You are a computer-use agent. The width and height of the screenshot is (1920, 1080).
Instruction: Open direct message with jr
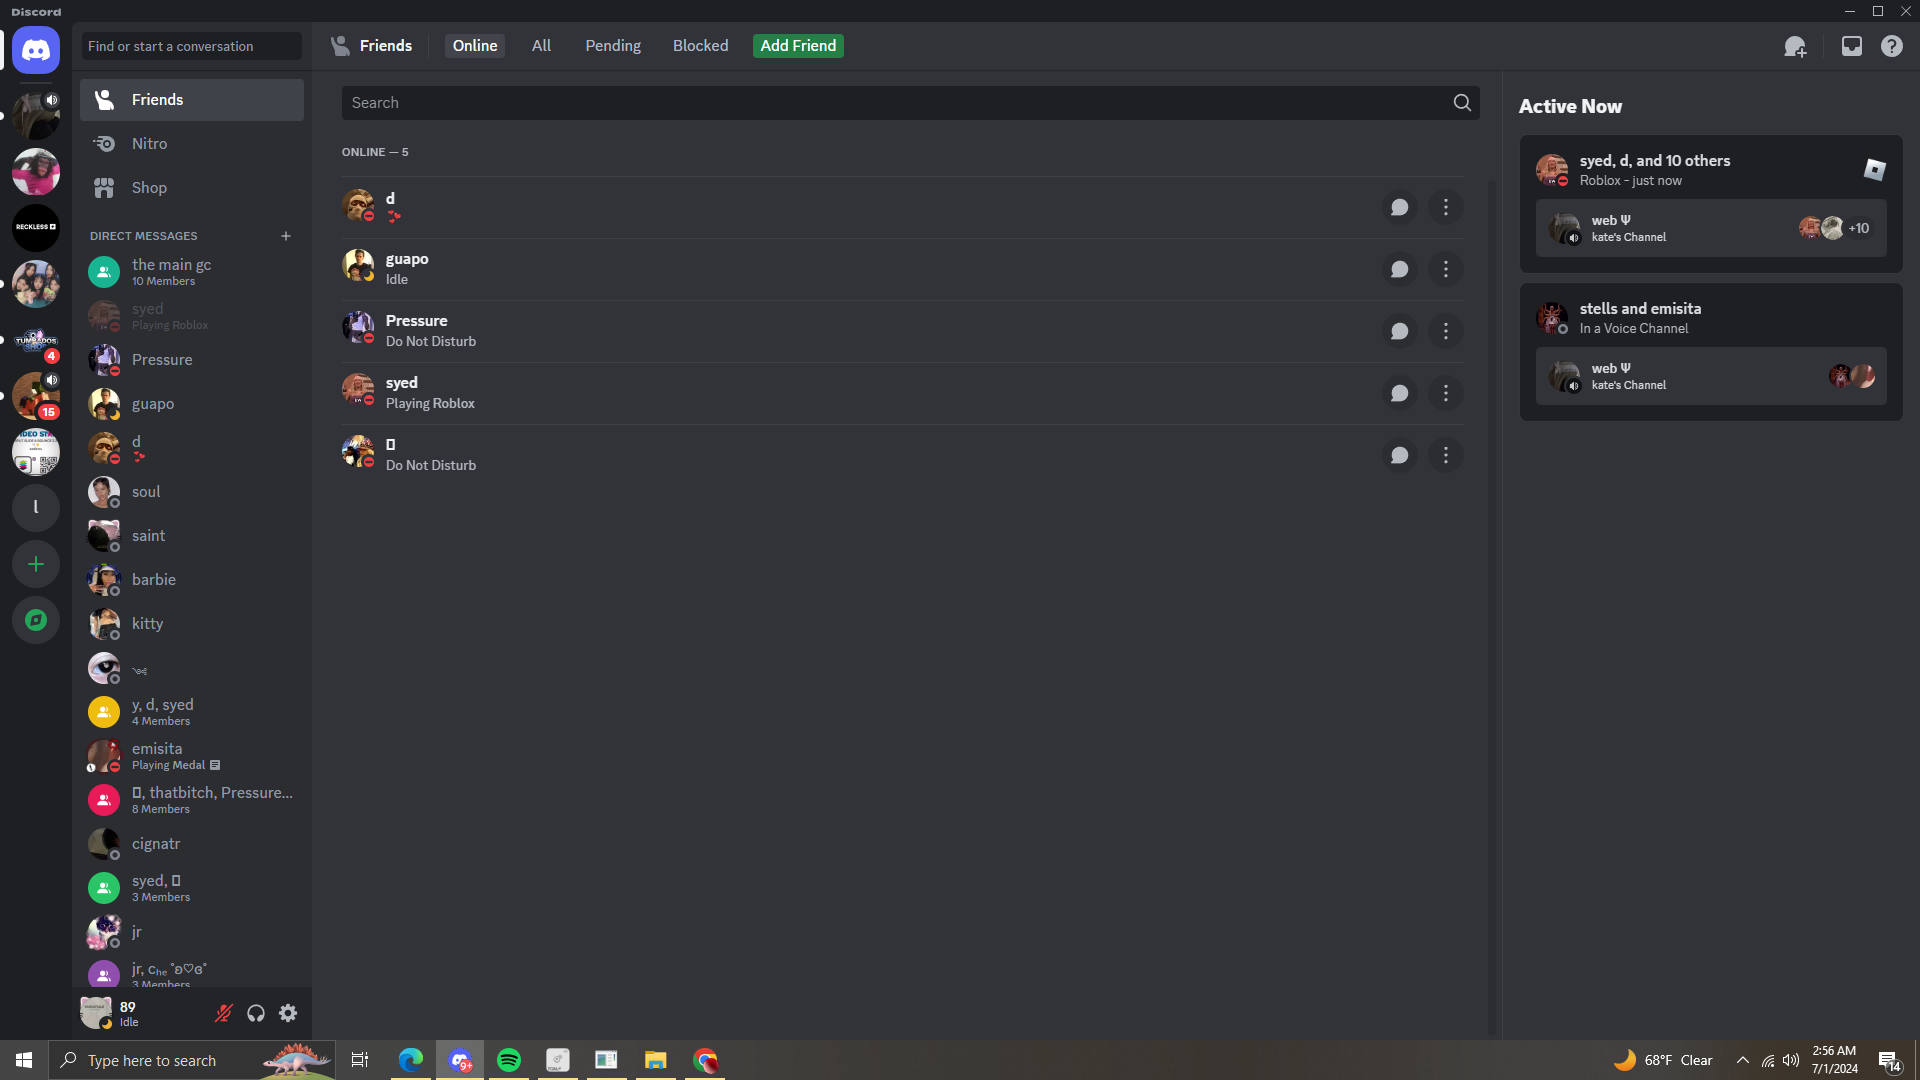tap(192, 932)
